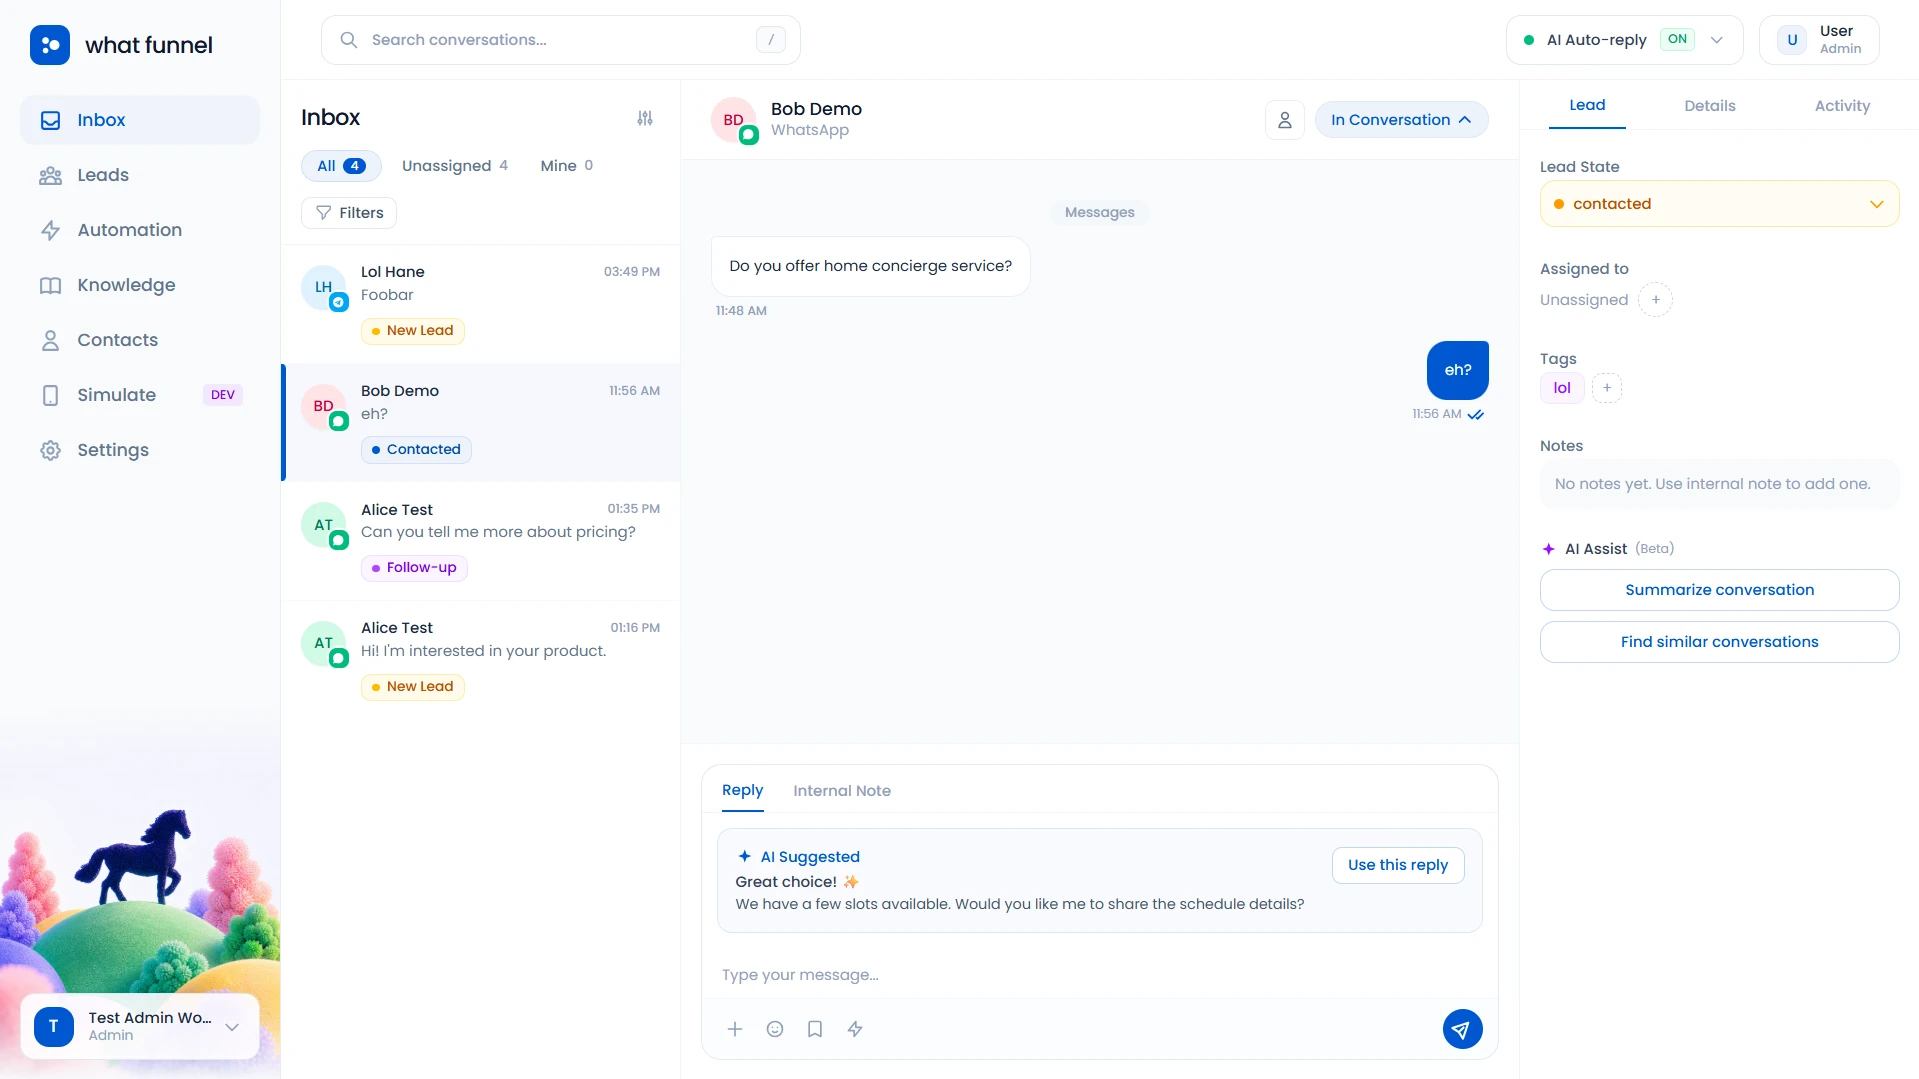
Task: Show Mine conversations filter
Action: pos(567,166)
